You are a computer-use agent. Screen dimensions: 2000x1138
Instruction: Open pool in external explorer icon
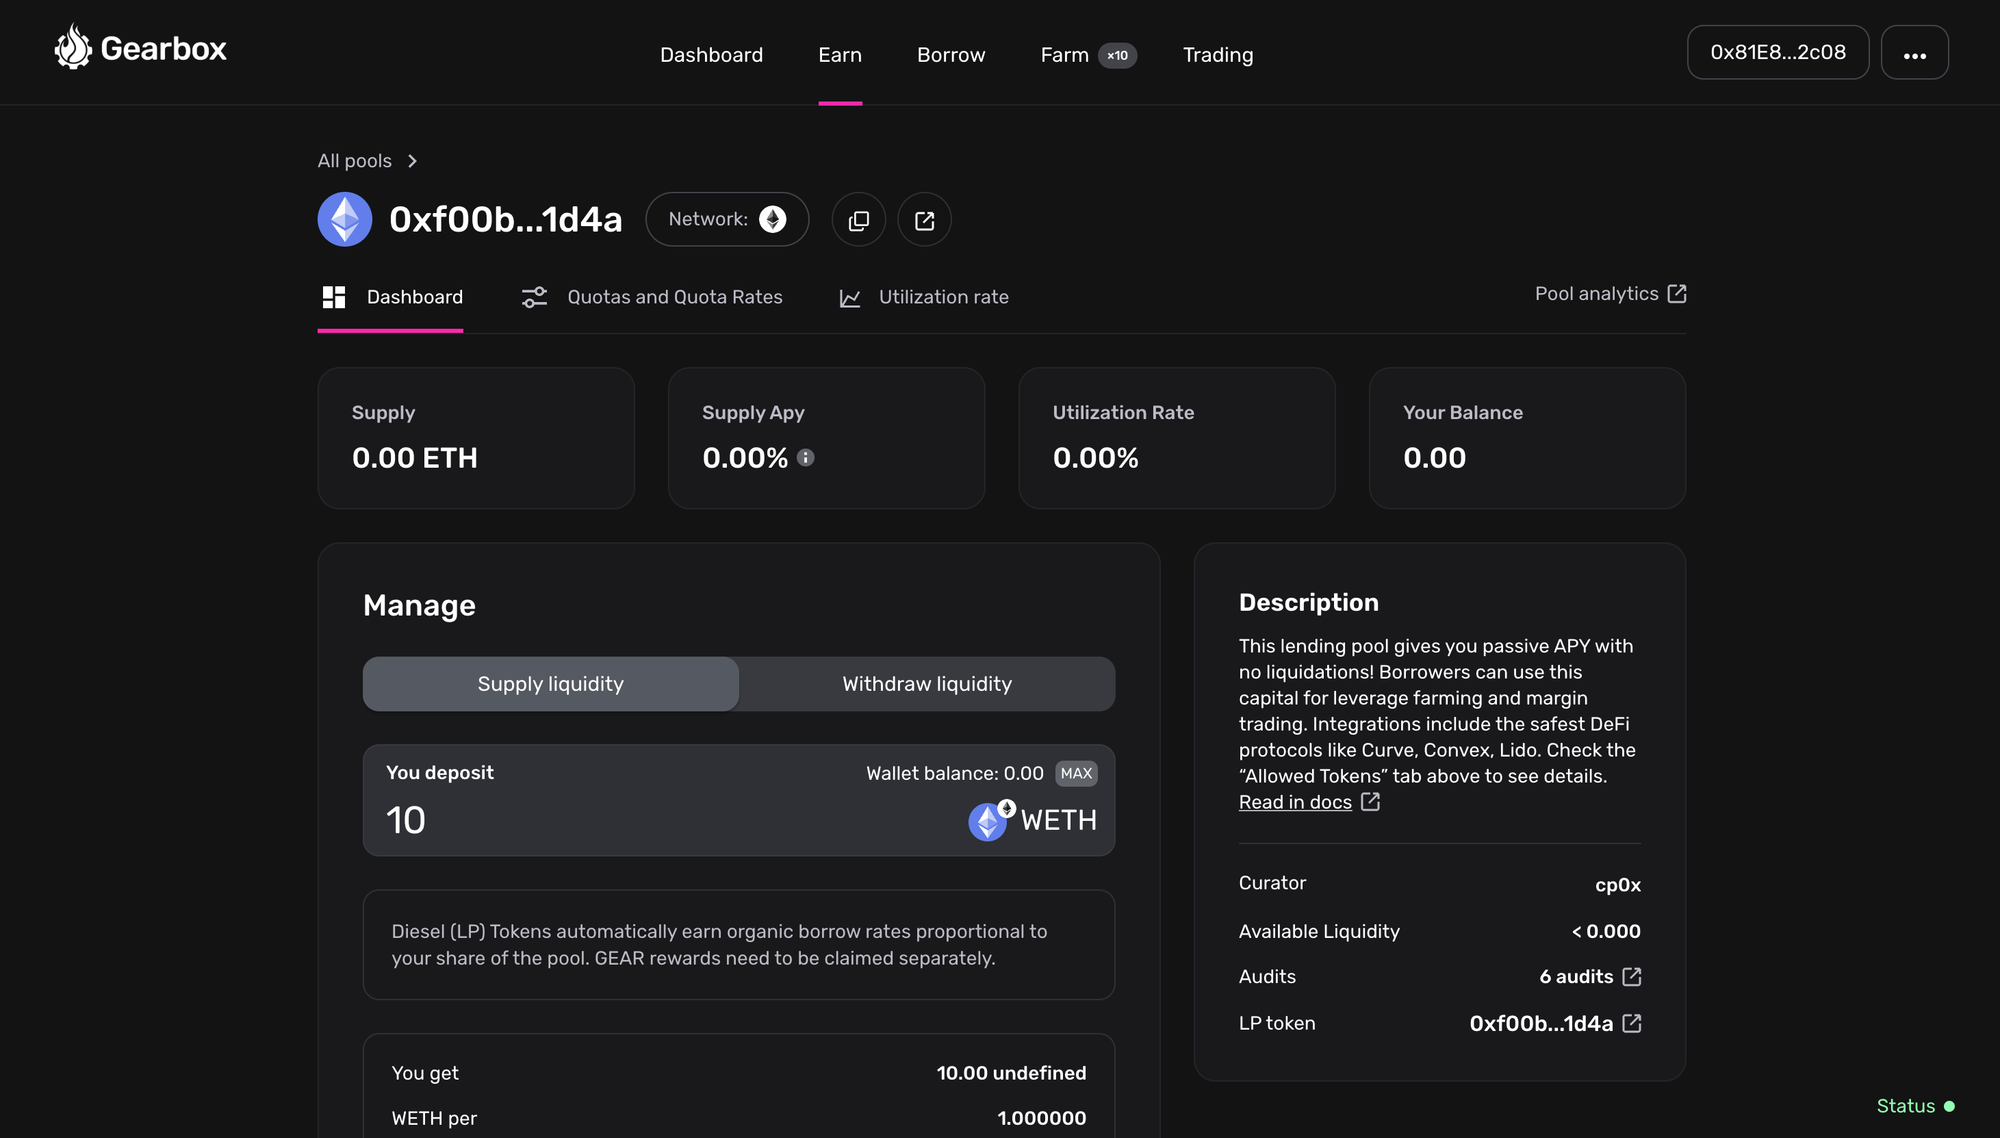click(x=924, y=220)
